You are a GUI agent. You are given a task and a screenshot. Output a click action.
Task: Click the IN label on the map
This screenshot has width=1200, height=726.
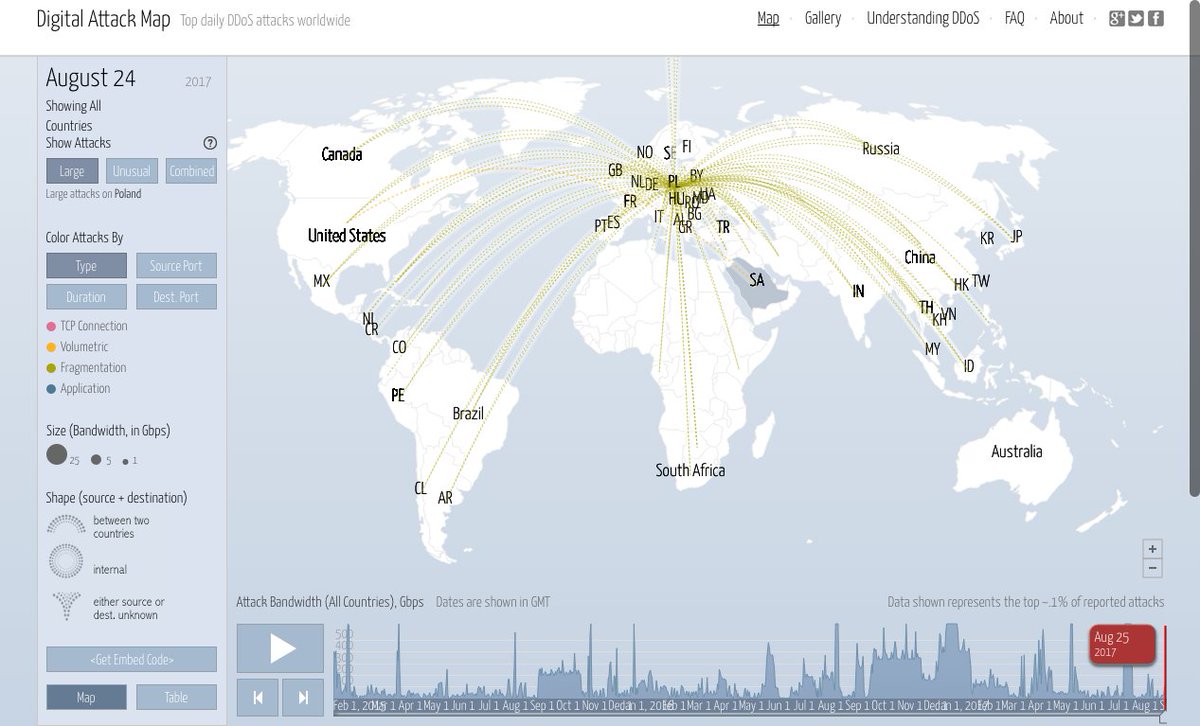858,292
